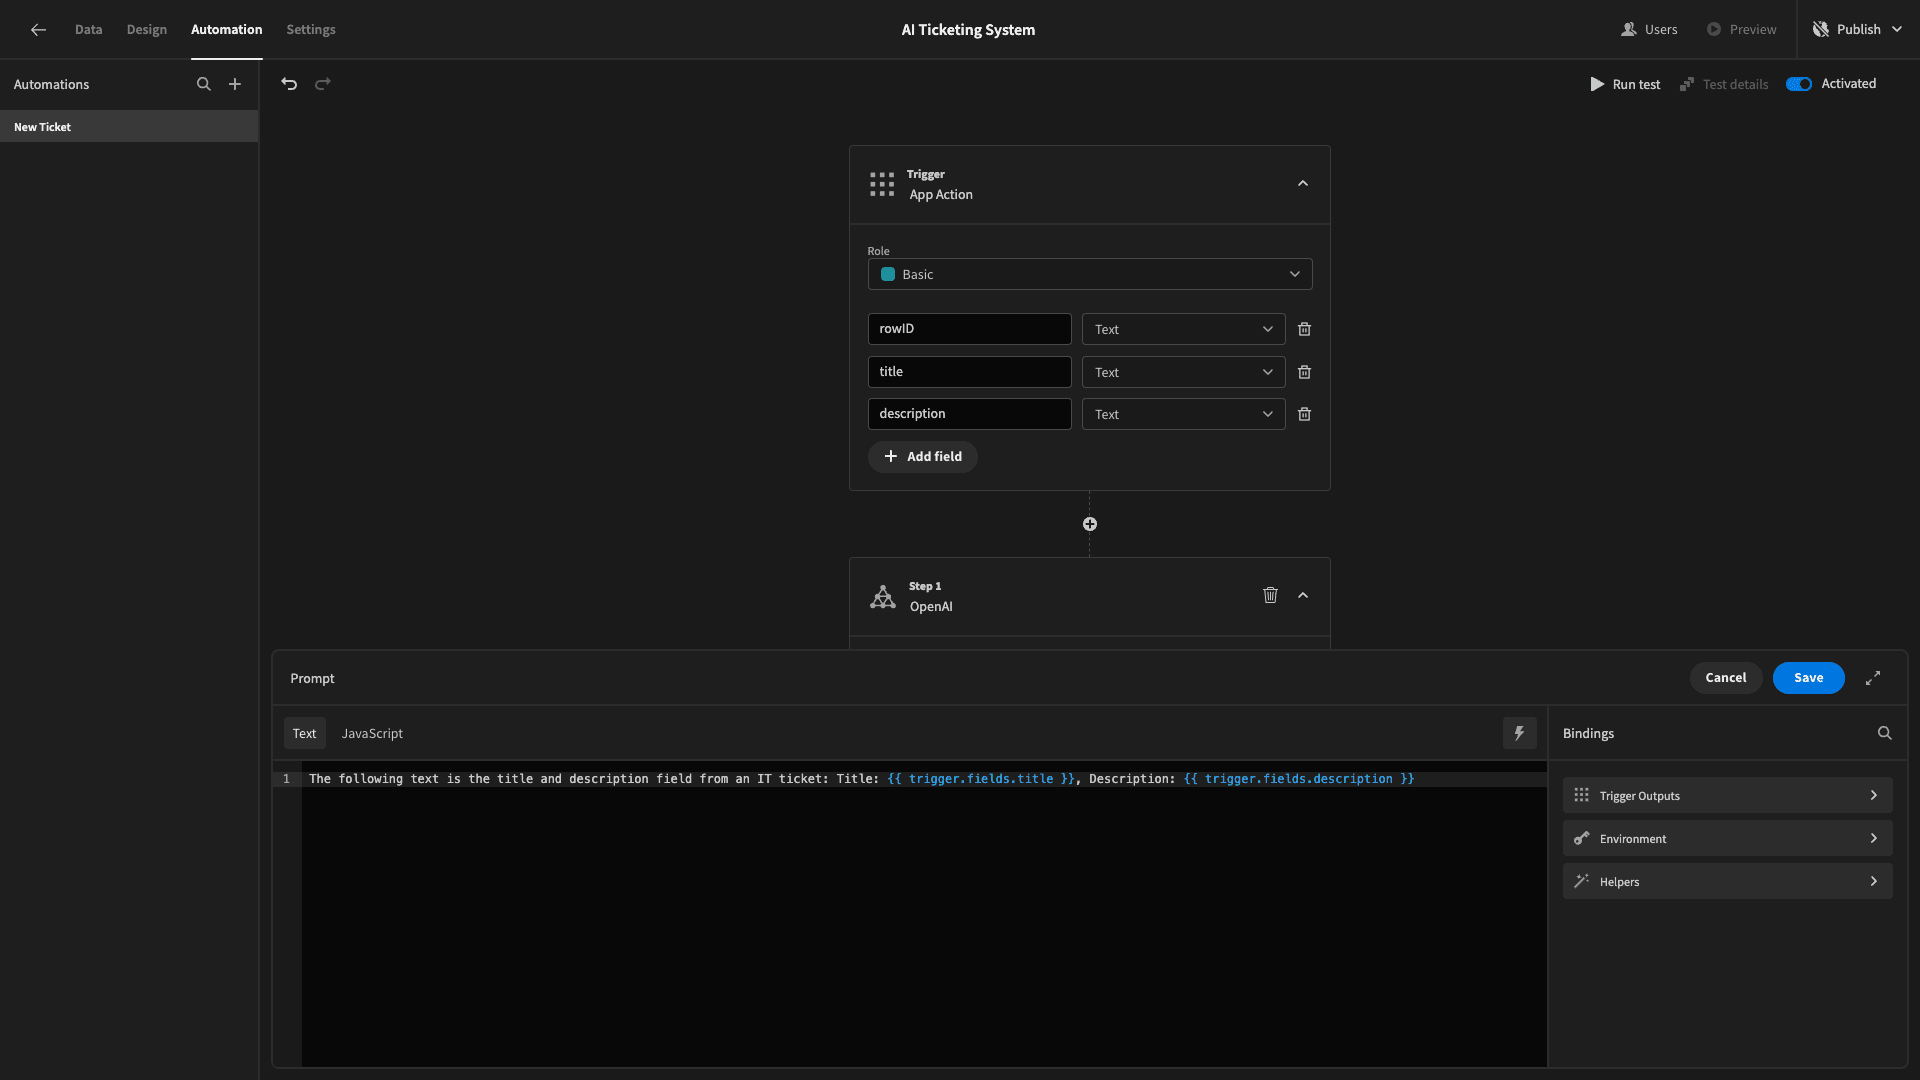Open the Role dropdown showing Basic

click(1090, 274)
